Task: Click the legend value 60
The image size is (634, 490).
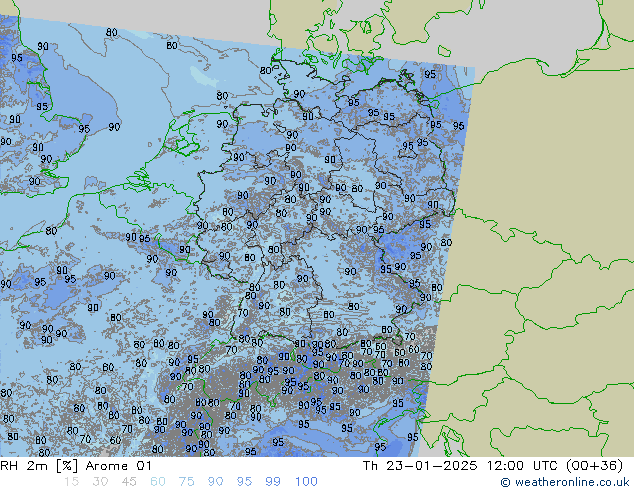Action: click(158, 482)
